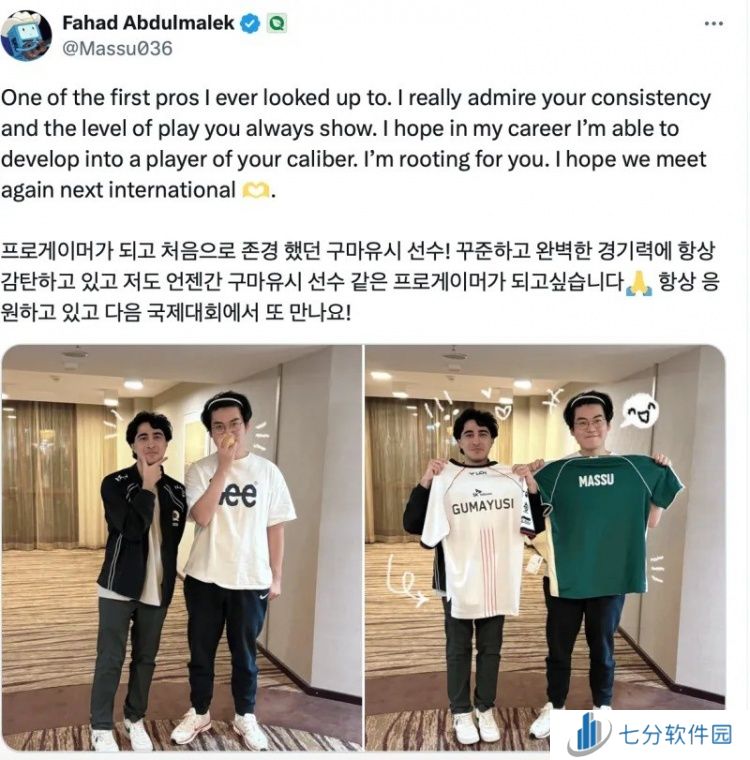
Task: Click the praying hands emoji
Action: tap(639, 283)
